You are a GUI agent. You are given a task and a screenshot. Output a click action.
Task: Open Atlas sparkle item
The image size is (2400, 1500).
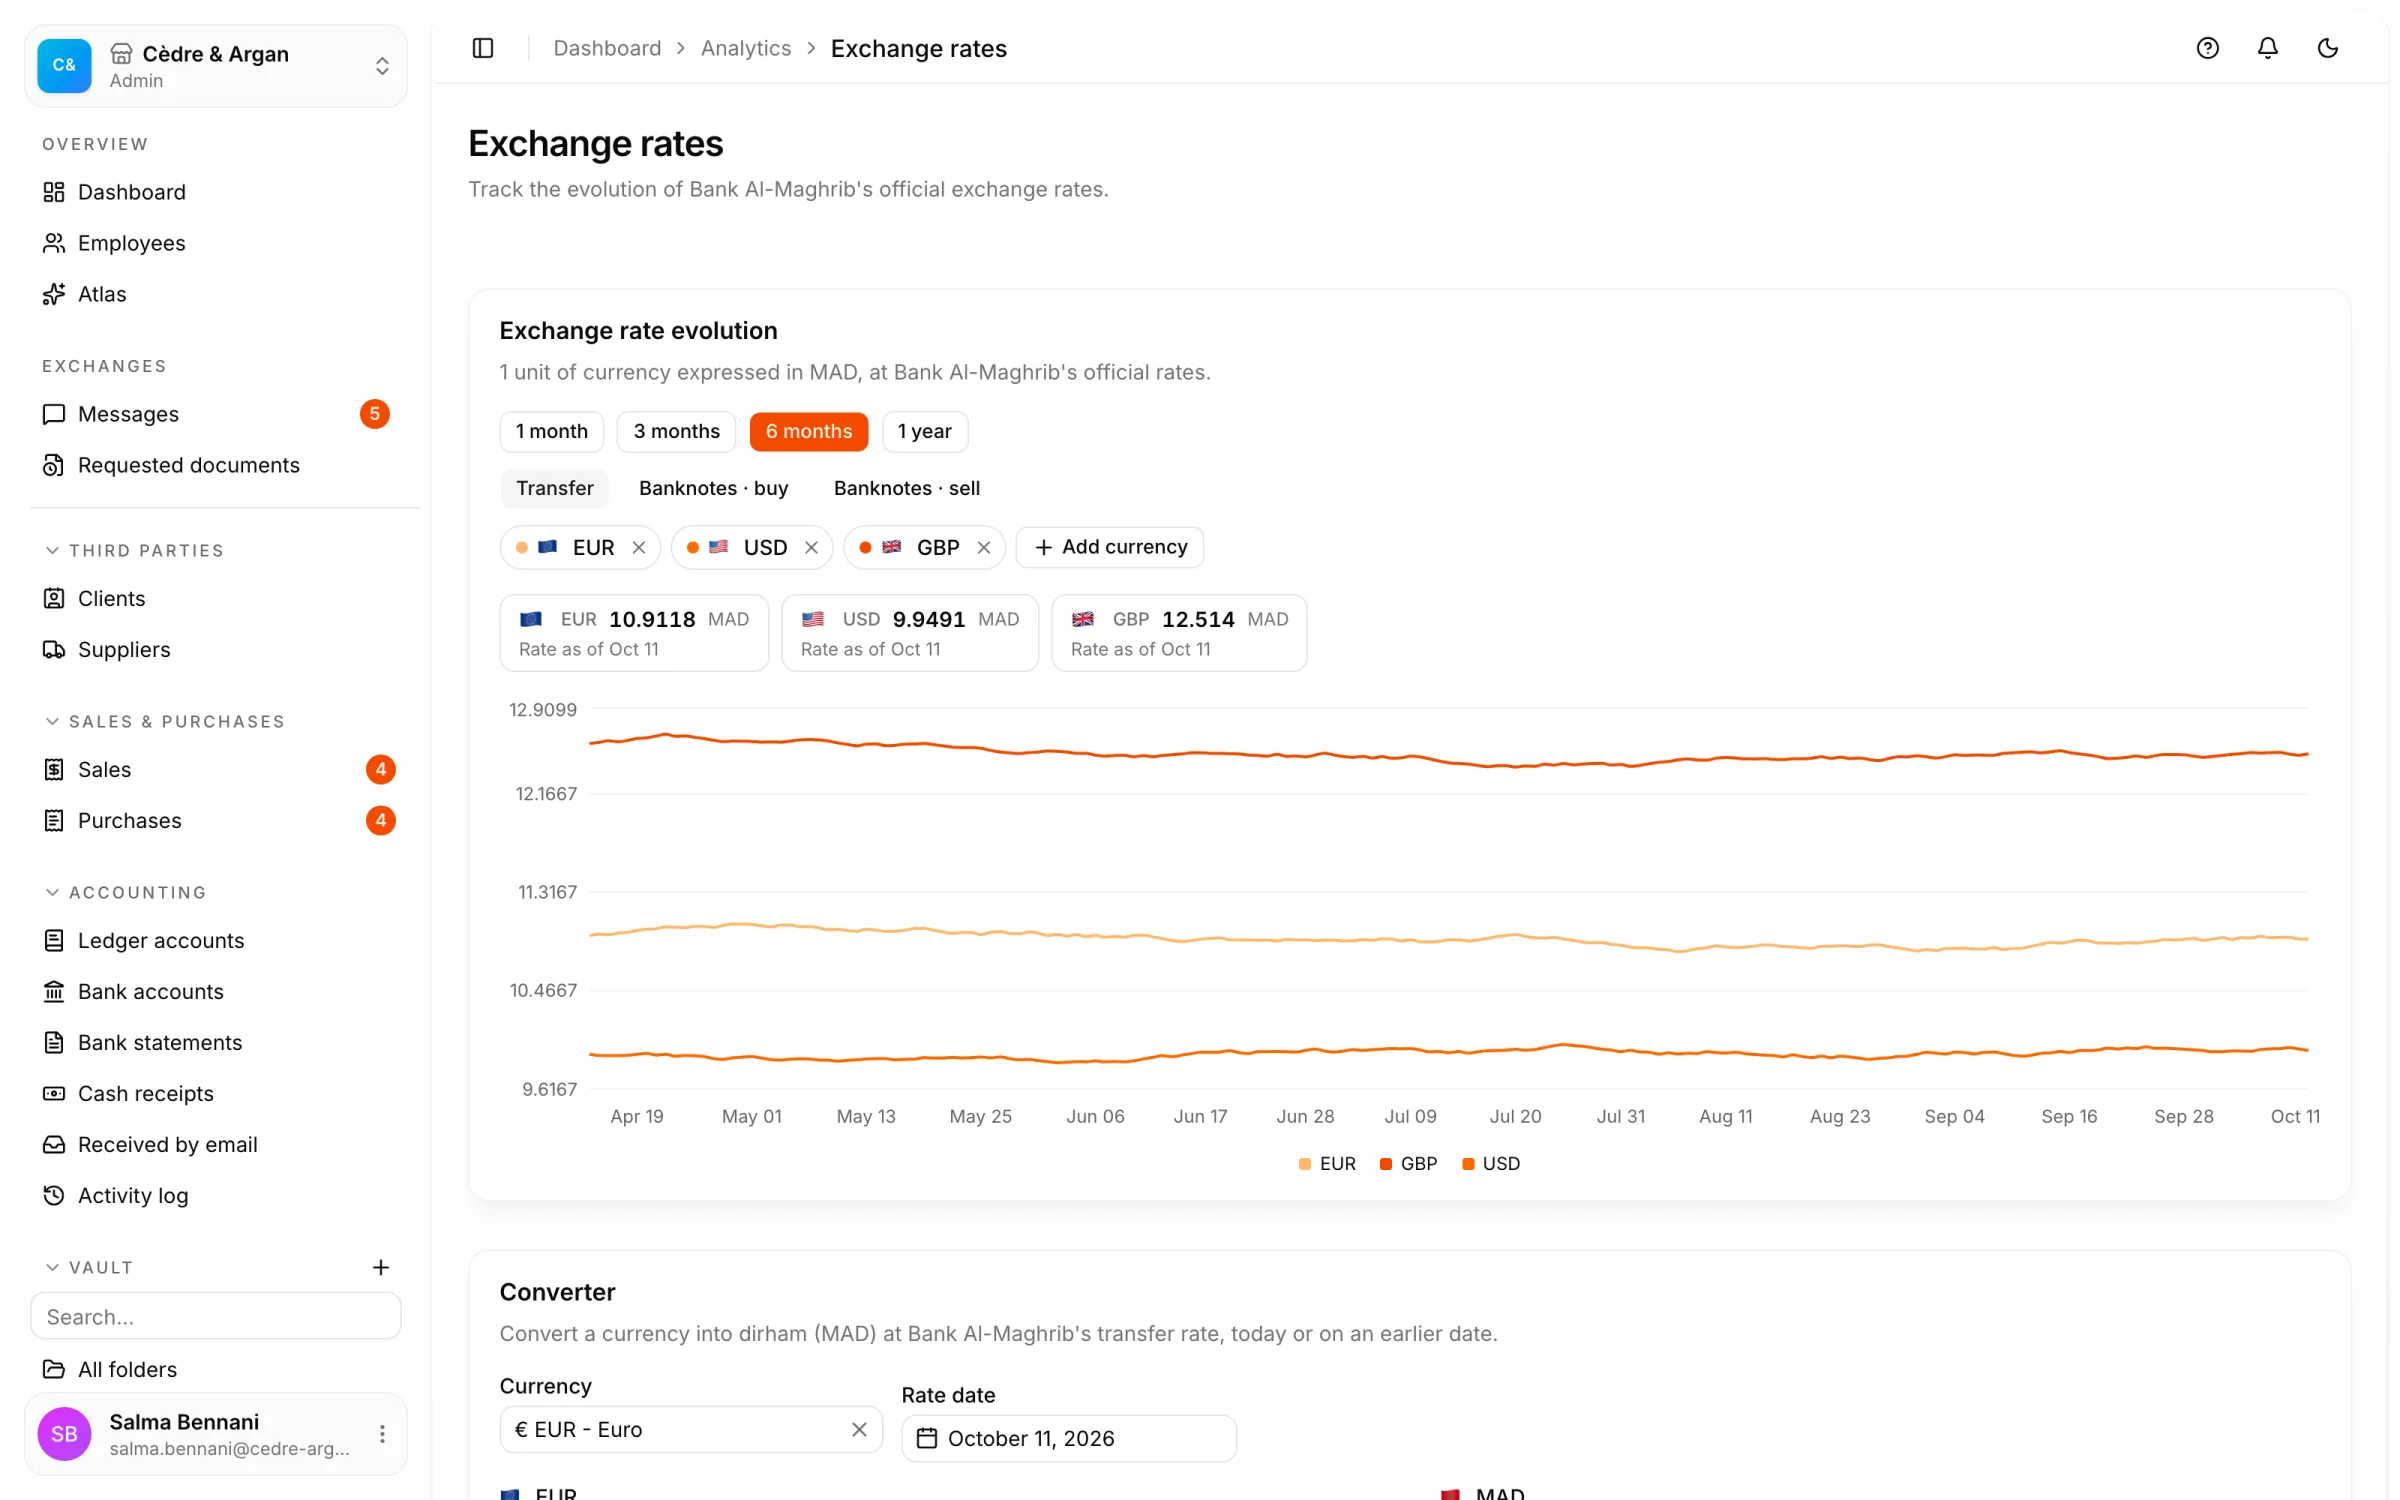click(x=217, y=294)
